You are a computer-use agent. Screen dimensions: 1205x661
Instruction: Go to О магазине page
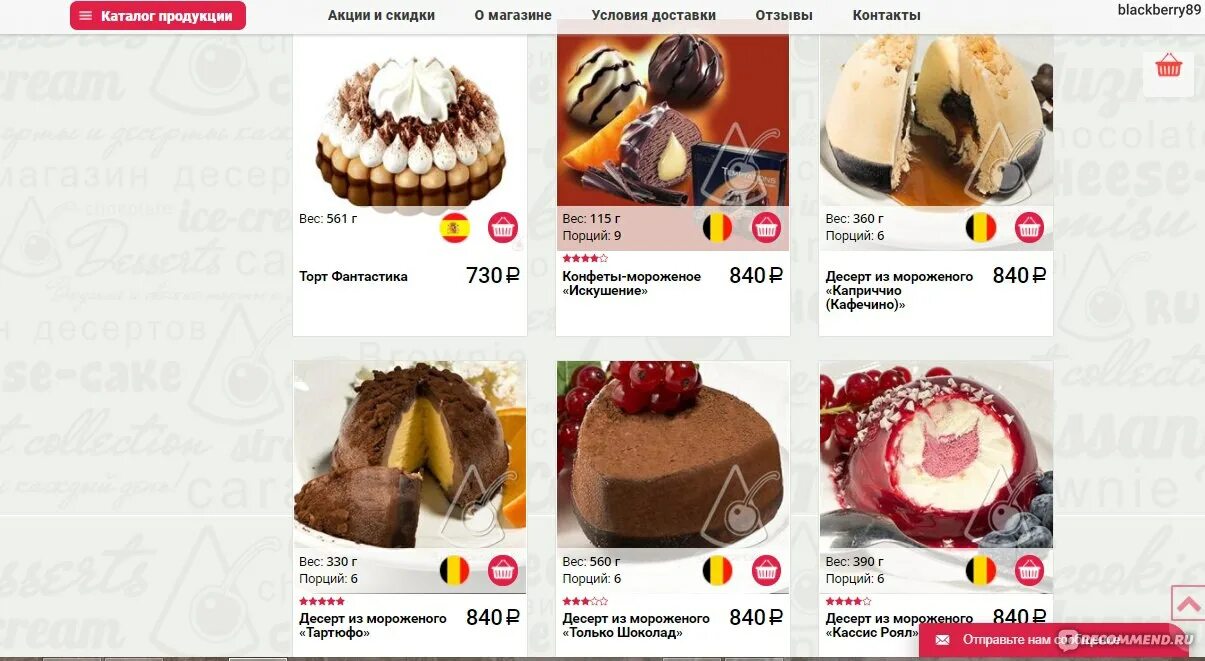tap(513, 15)
